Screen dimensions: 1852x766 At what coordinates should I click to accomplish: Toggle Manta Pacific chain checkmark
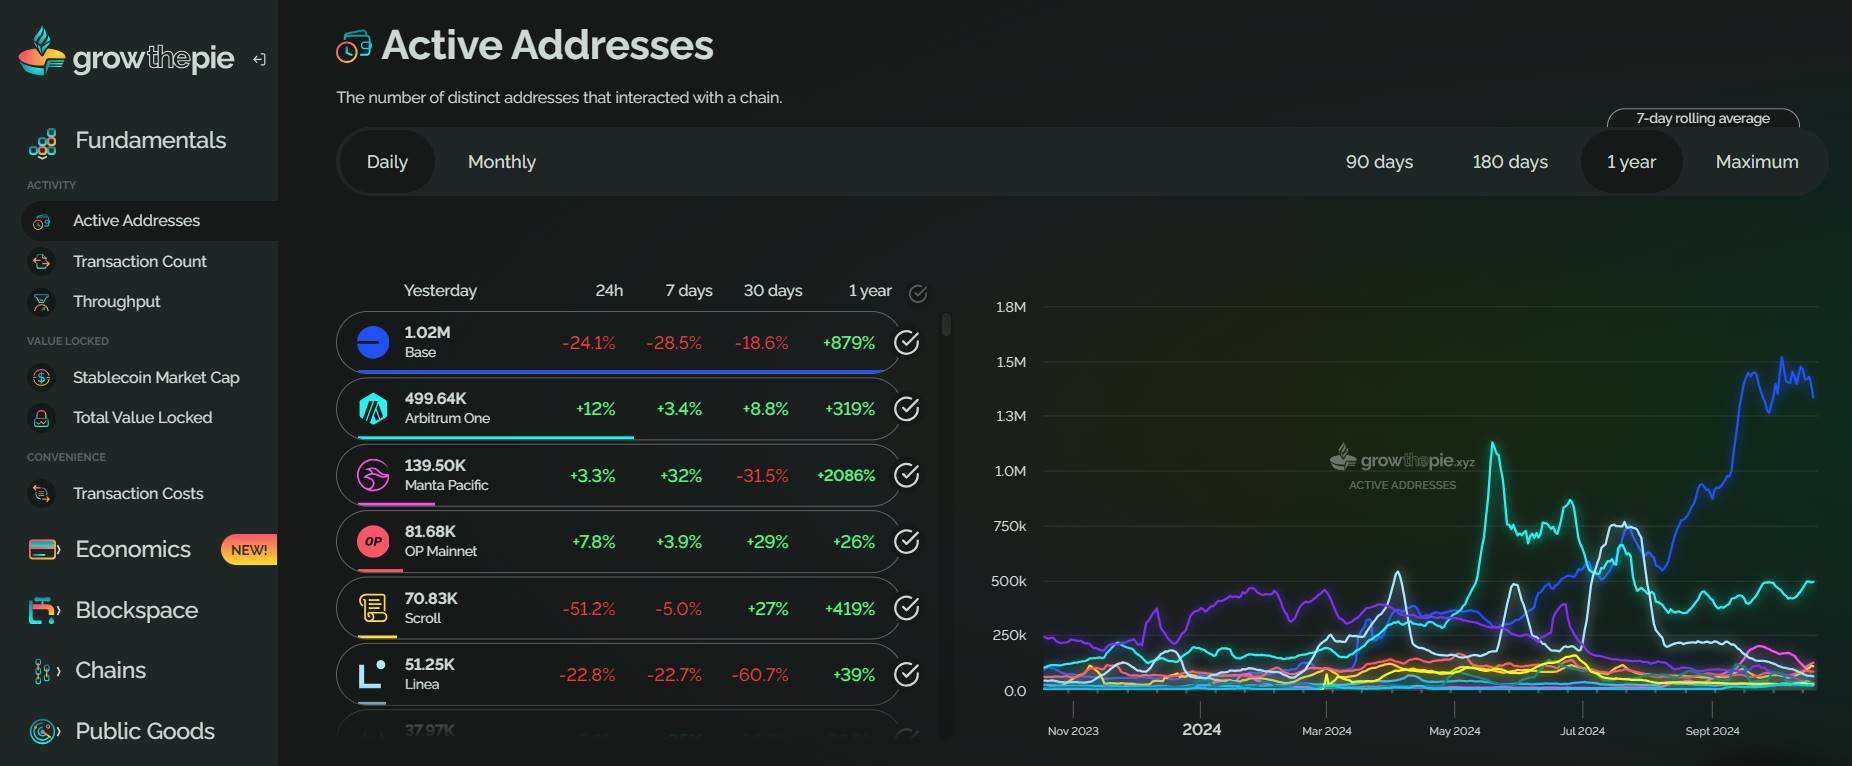[906, 475]
